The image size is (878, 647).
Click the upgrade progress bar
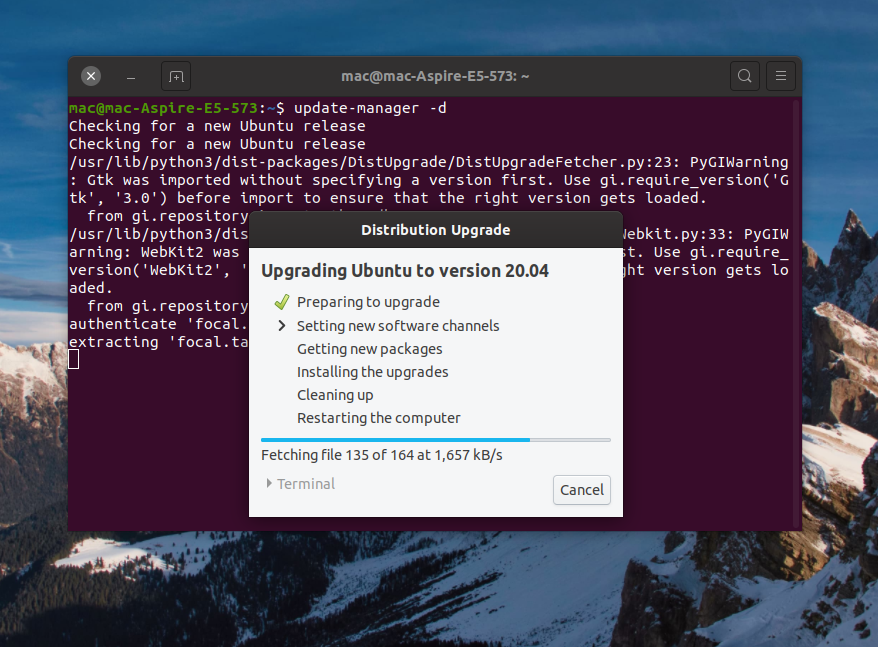pos(436,440)
